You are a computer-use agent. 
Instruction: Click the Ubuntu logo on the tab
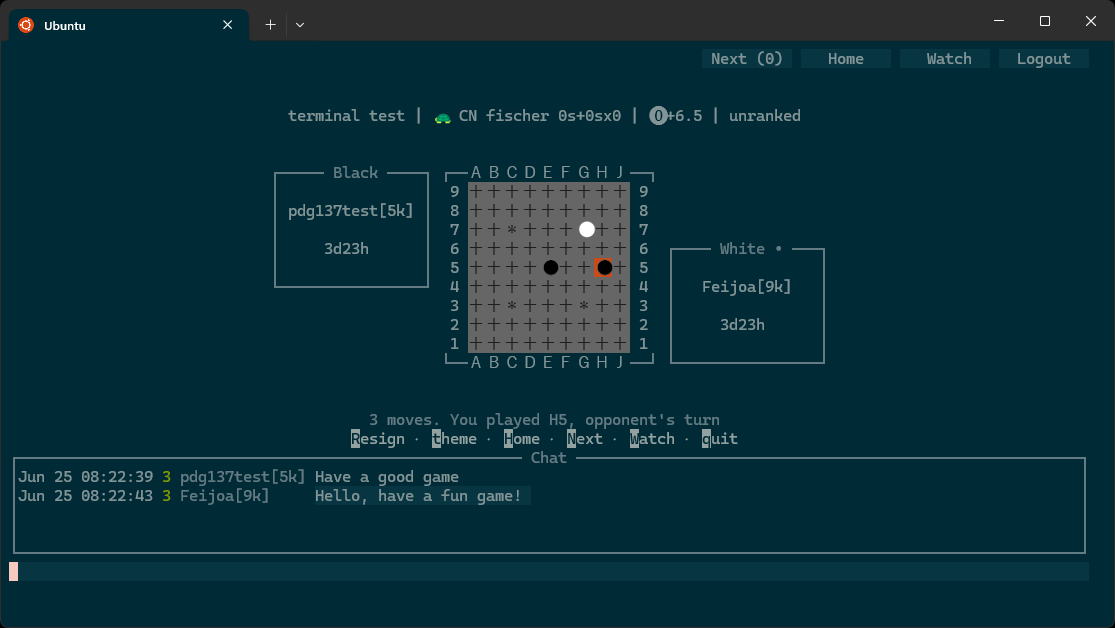point(26,25)
